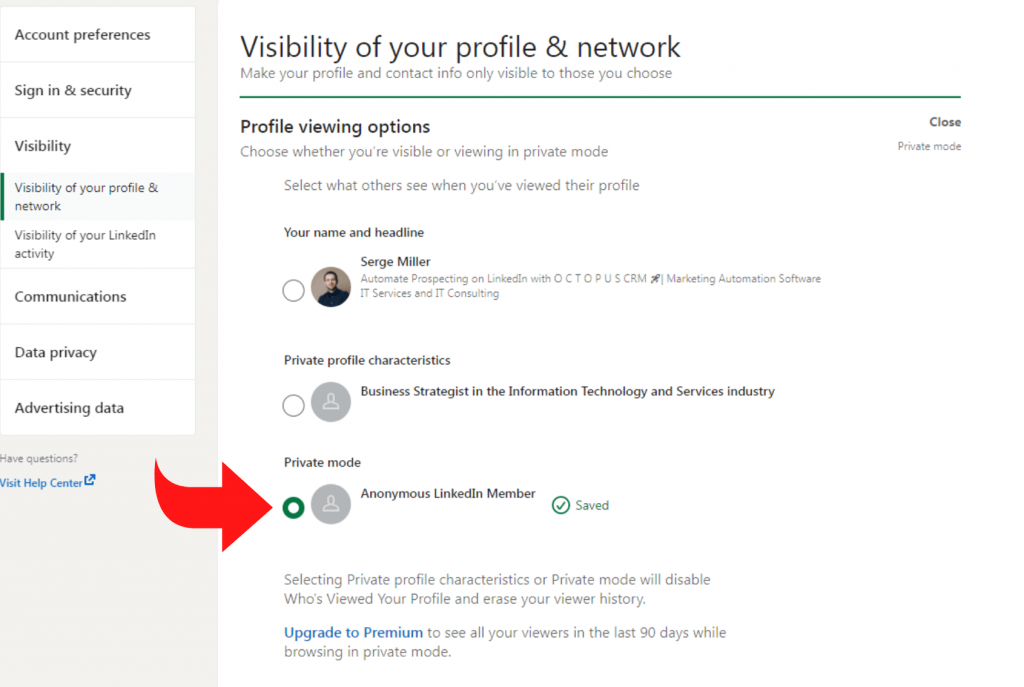Open Sign in & security settings
Screen dimensions: 1024x687
point(73,89)
